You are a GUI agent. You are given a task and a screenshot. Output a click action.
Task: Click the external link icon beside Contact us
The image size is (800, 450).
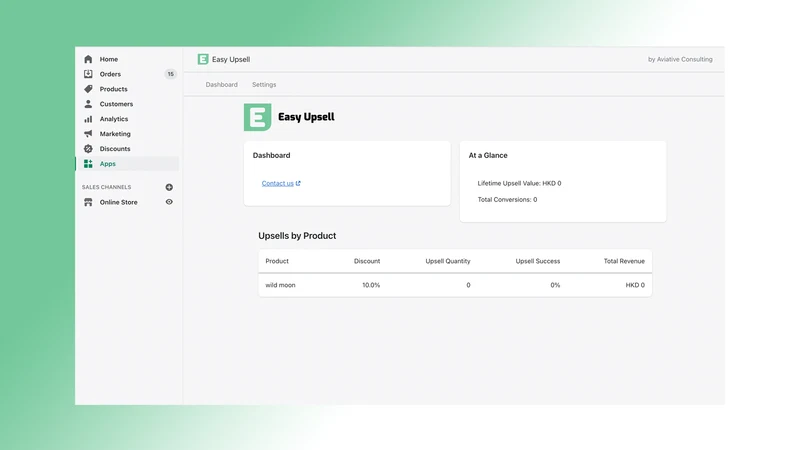coord(298,183)
